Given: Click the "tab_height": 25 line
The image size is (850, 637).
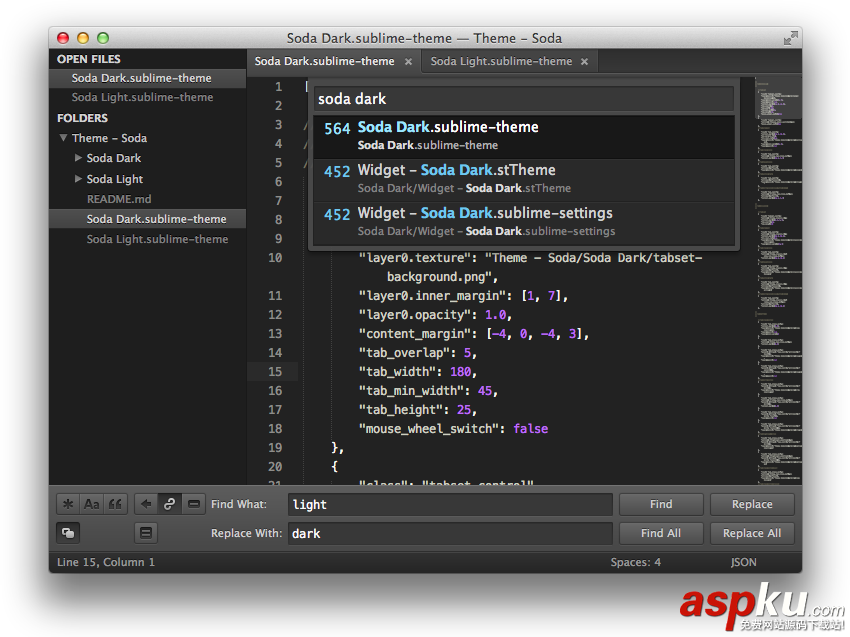Looking at the screenshot, I should pos(417,410).
